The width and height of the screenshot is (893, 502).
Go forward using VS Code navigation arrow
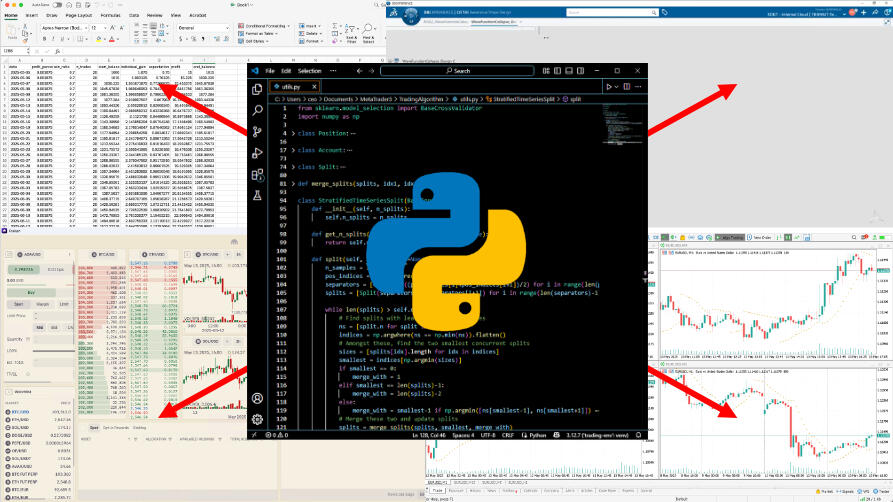[x=371, y=71]
